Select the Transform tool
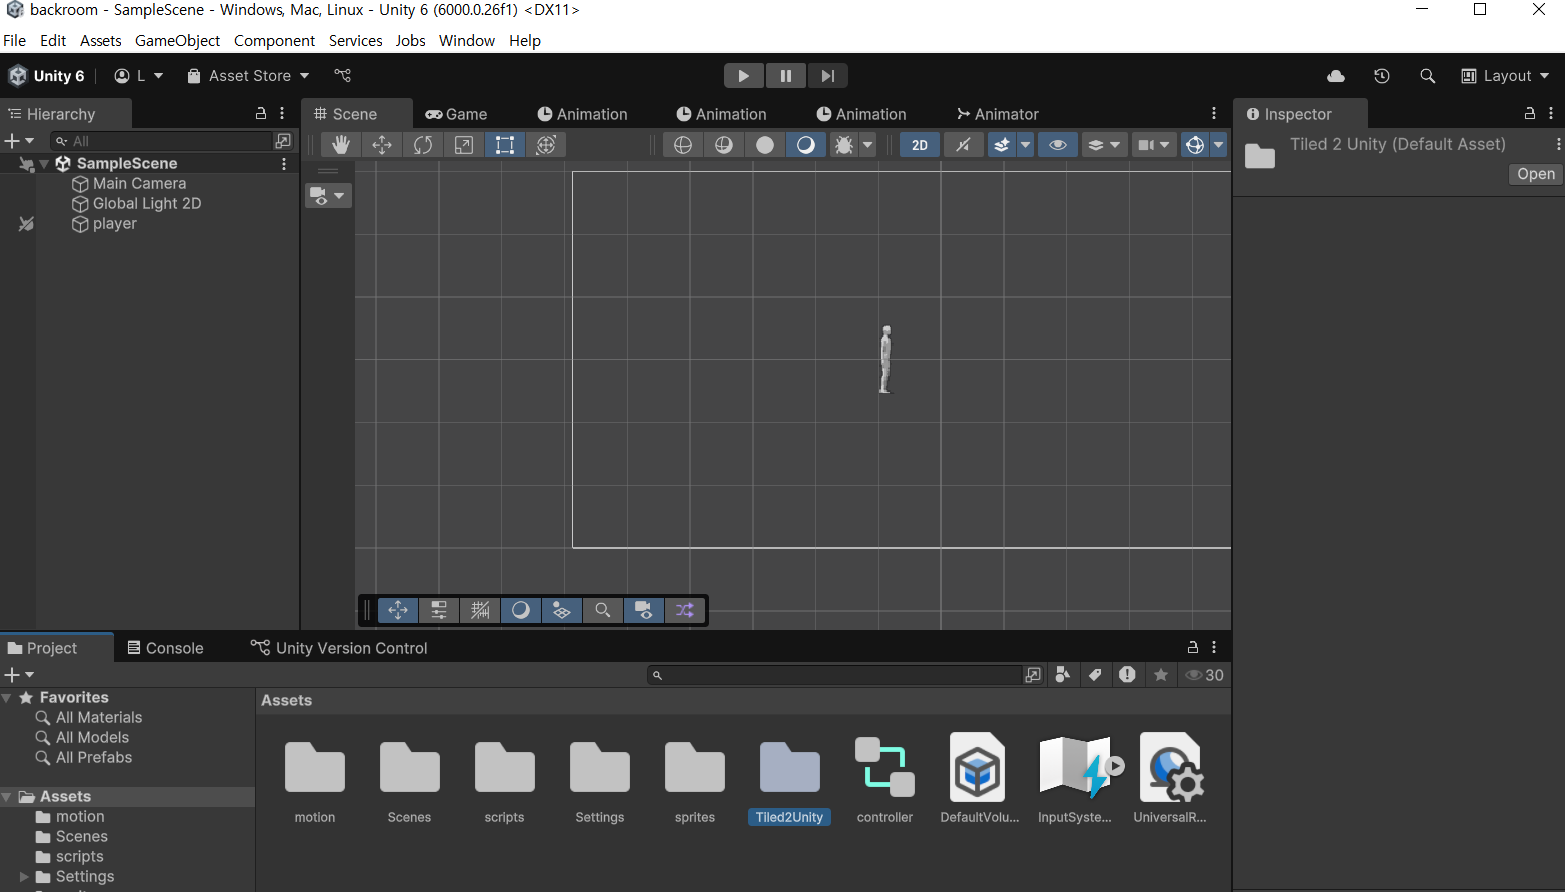This screenshot has height=892, width=1565. [x=546, y=145]
